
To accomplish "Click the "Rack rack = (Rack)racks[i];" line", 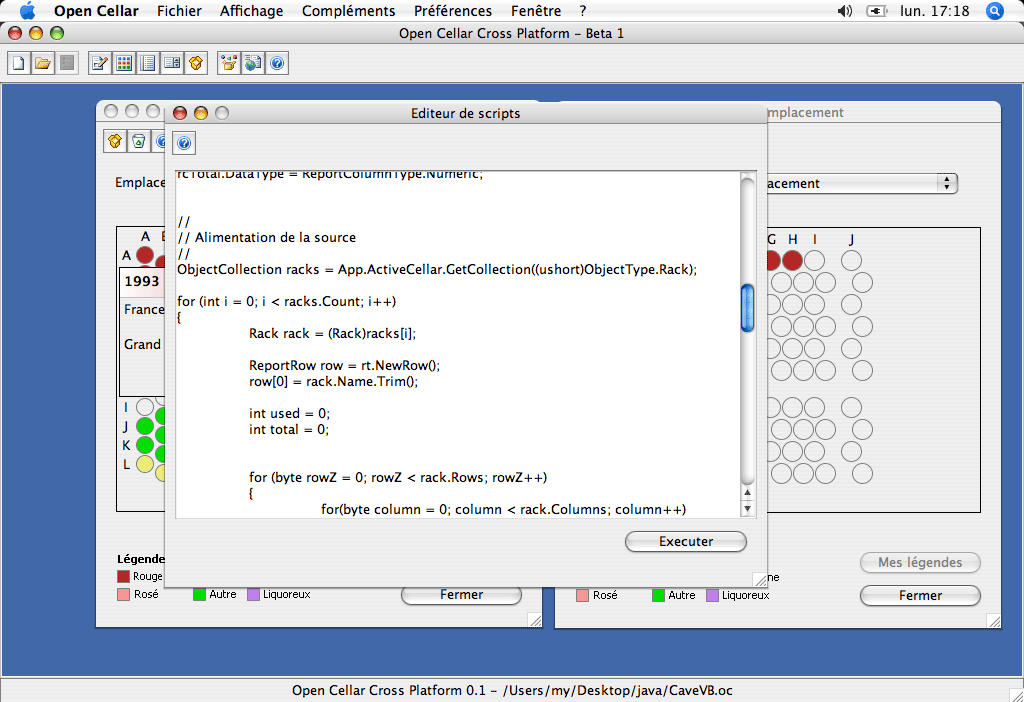I will click(x=332, y=334).
